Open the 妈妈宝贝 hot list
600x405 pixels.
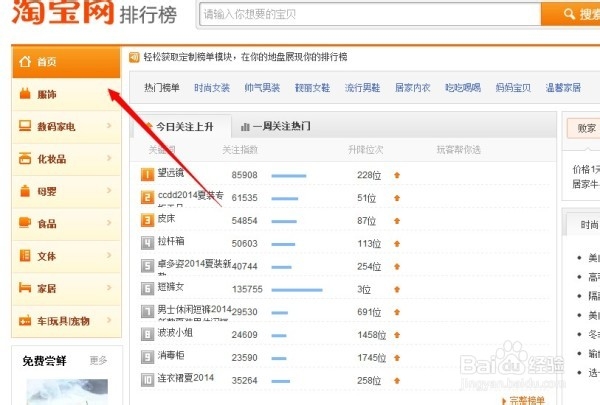pos(513,88)
